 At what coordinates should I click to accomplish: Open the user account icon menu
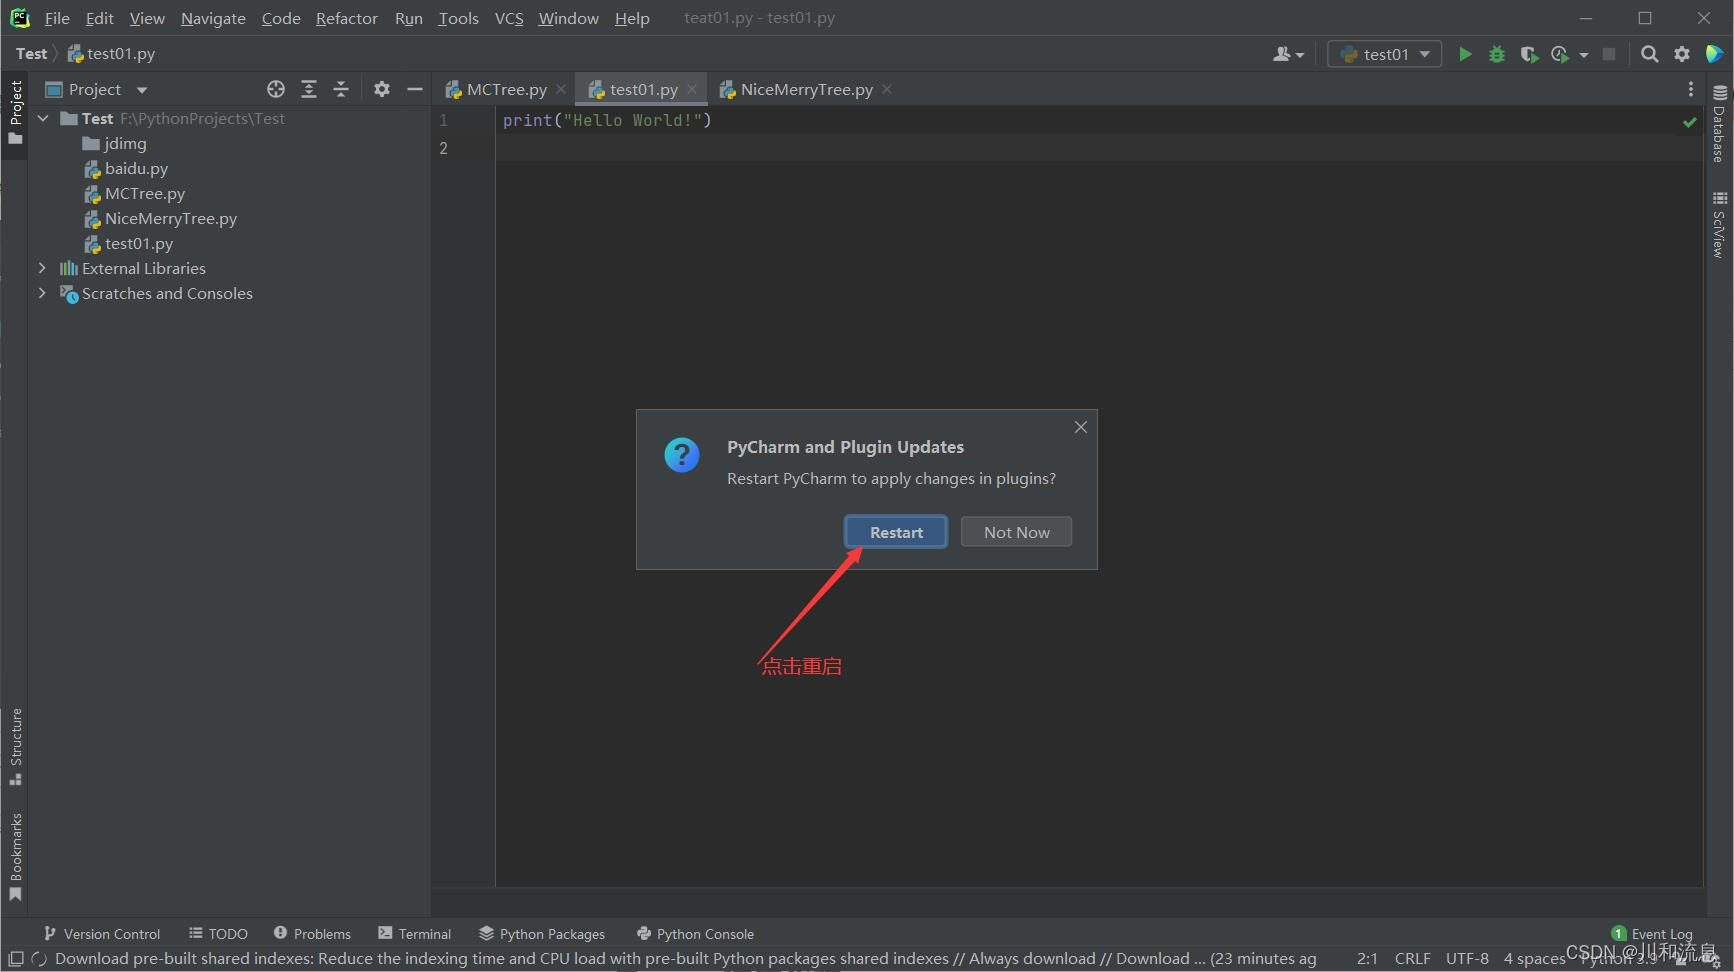(1288, 54)
